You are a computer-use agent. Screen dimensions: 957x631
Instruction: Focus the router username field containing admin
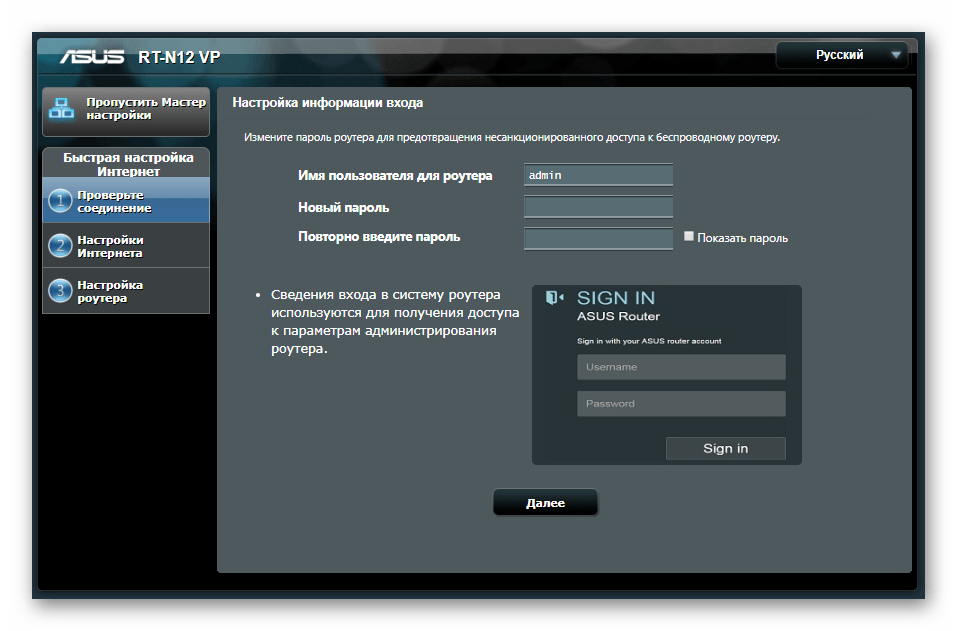pyautogui.click(x=598, y=175)
